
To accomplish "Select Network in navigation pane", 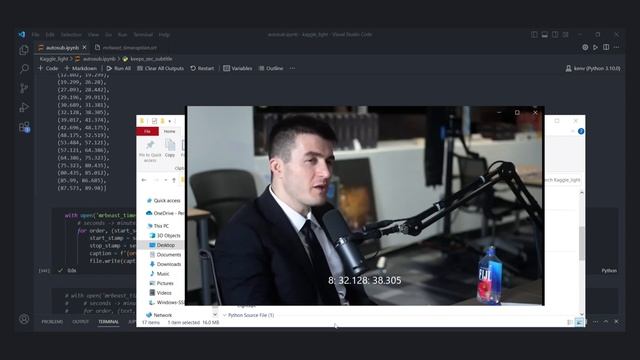I will click(x=159, y=315).
